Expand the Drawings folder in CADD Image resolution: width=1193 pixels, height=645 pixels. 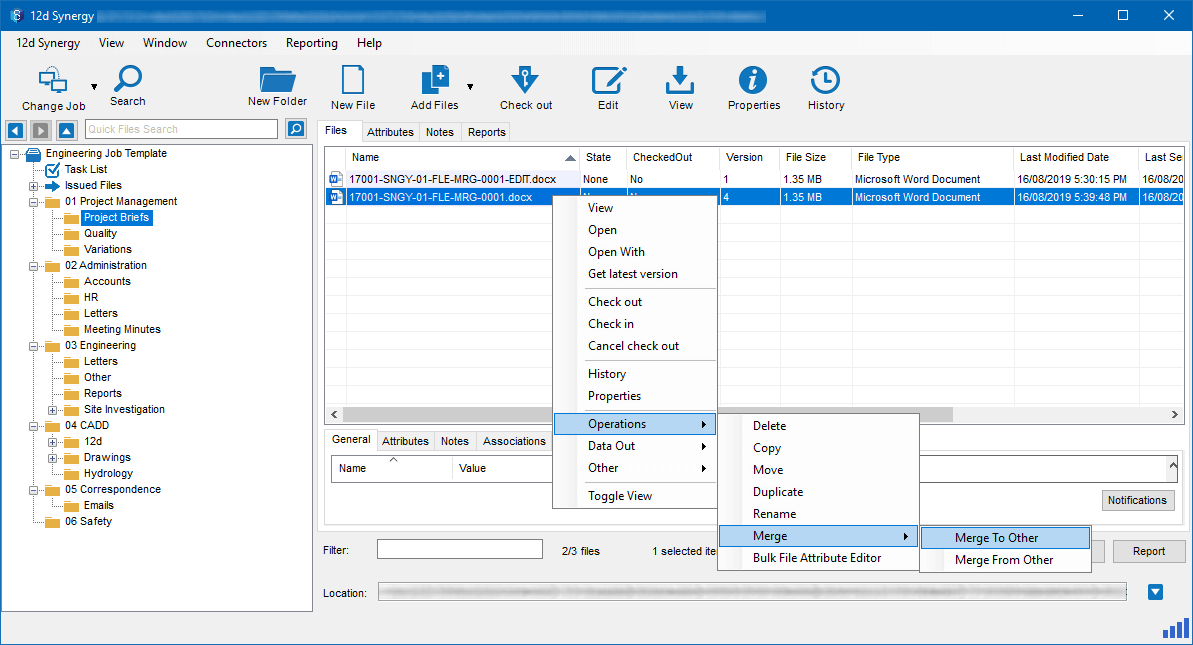click(x=52, y=458)
